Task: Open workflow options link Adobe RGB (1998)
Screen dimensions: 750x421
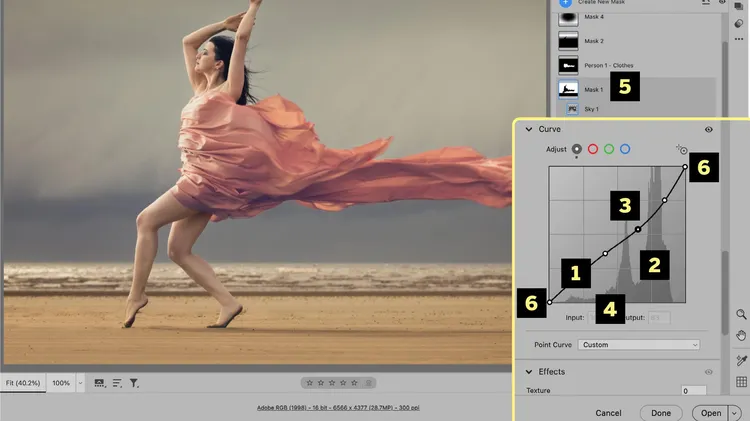Action: tap(338, 408)
